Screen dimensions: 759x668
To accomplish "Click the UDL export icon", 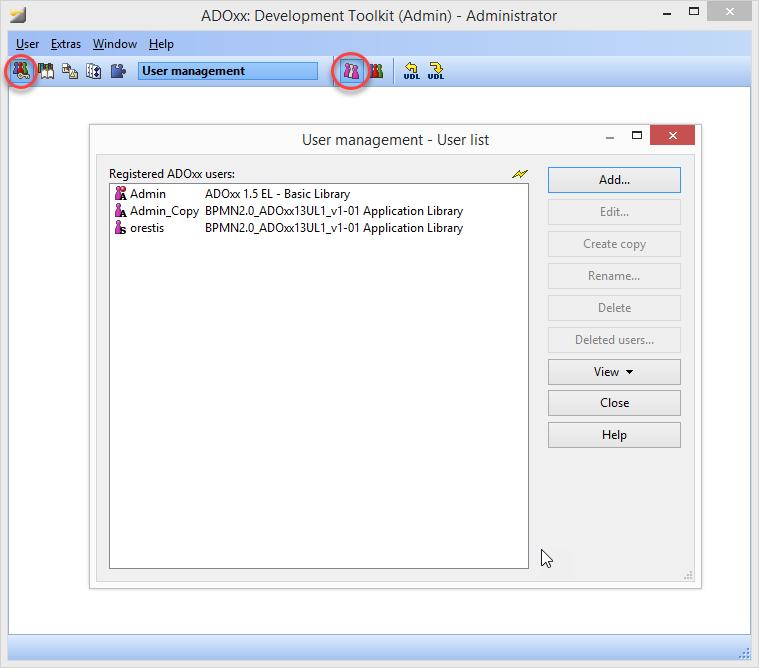I will [436, 71].
